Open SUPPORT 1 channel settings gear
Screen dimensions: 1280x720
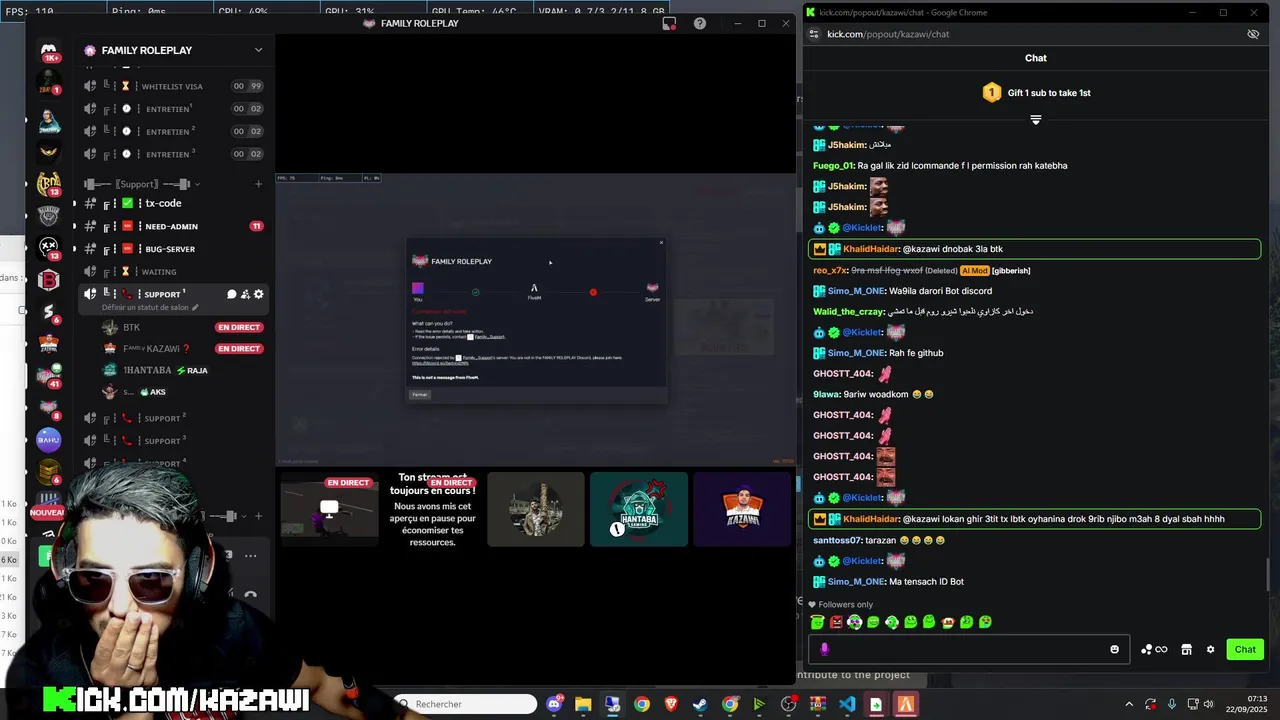point(259,294)
